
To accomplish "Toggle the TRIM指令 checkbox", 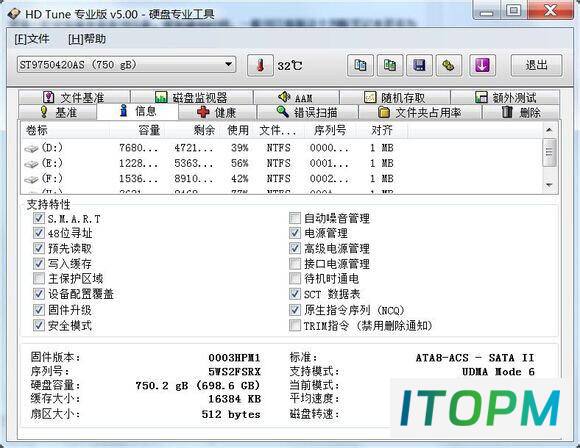I will point(295,325).
